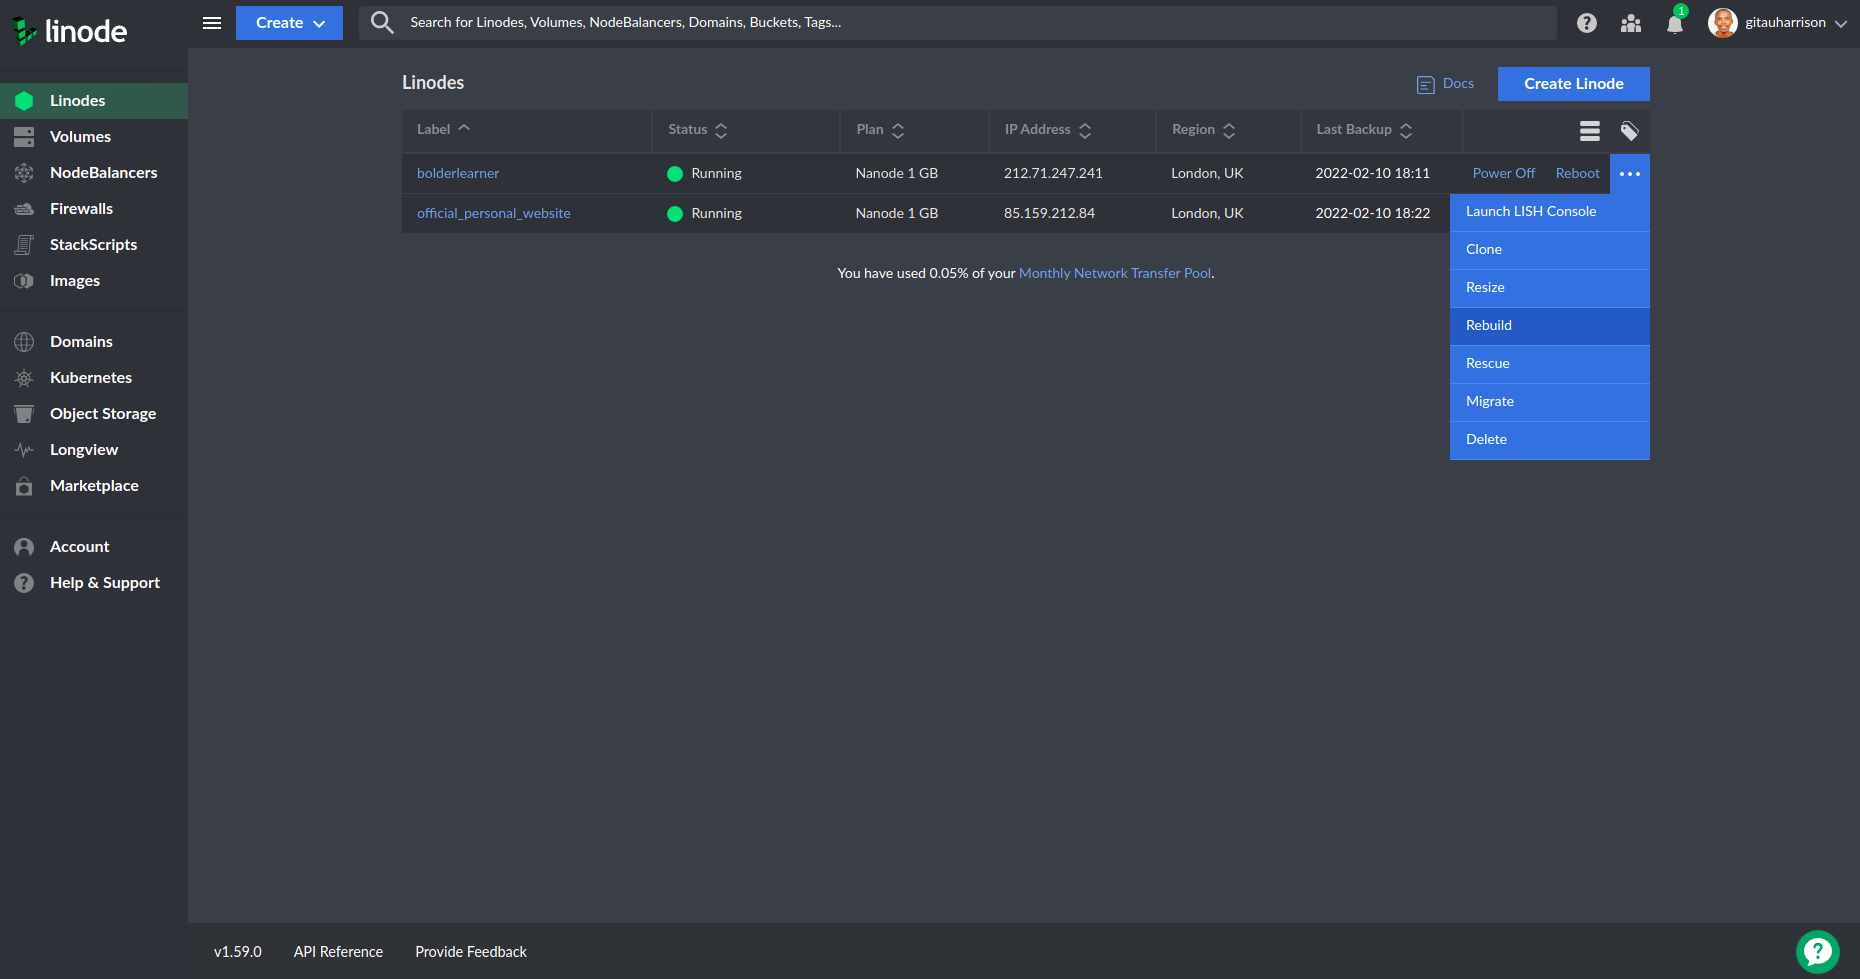Sort table by Label column

pyautogui.click(x=443, y=129)
